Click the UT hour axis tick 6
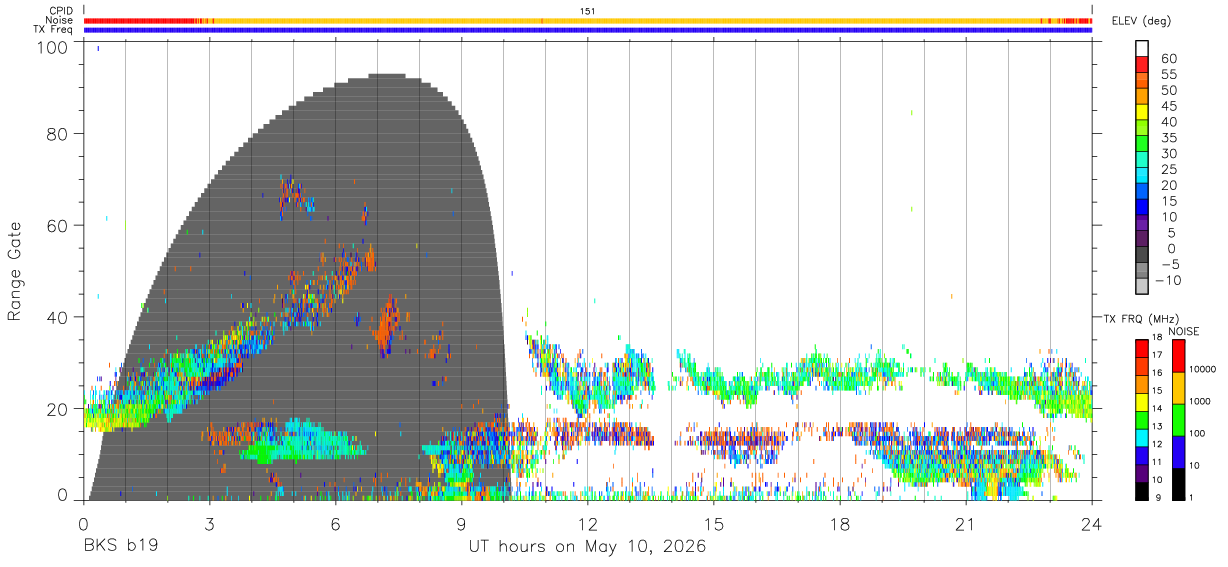Viewport: 1228px width, 567px height. [336, 524]
